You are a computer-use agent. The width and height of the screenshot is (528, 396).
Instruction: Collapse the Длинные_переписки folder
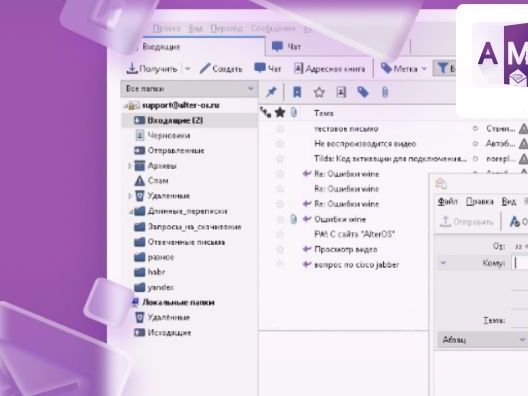click(x=130, y=211)
